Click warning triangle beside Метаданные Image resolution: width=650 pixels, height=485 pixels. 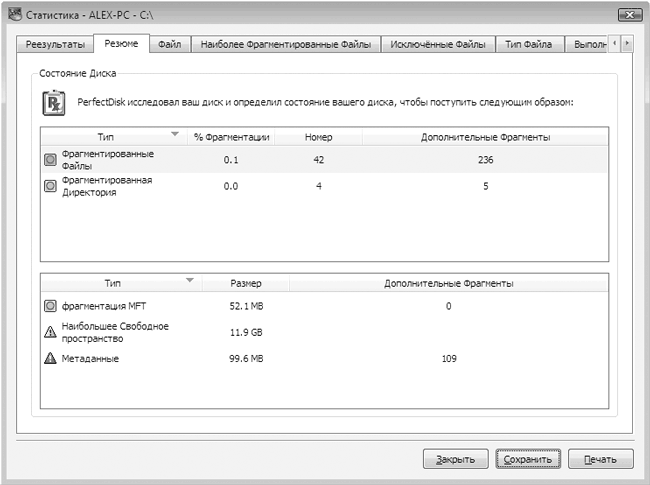(x=50, y=358)
